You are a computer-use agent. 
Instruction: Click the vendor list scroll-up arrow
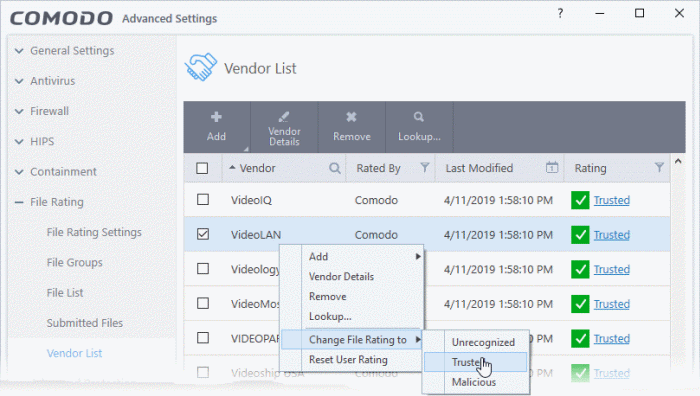tap(678, 161)
